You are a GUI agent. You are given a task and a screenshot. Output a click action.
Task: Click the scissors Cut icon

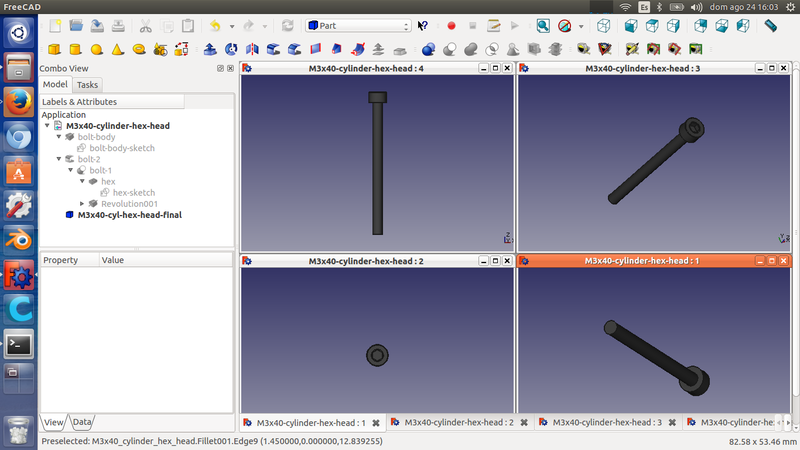pyautogui.click(x=146, y=25)
